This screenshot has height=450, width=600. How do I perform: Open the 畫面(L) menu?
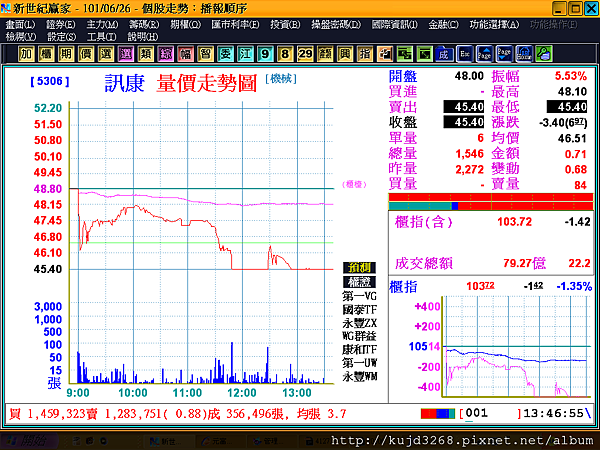click(20, 25)
